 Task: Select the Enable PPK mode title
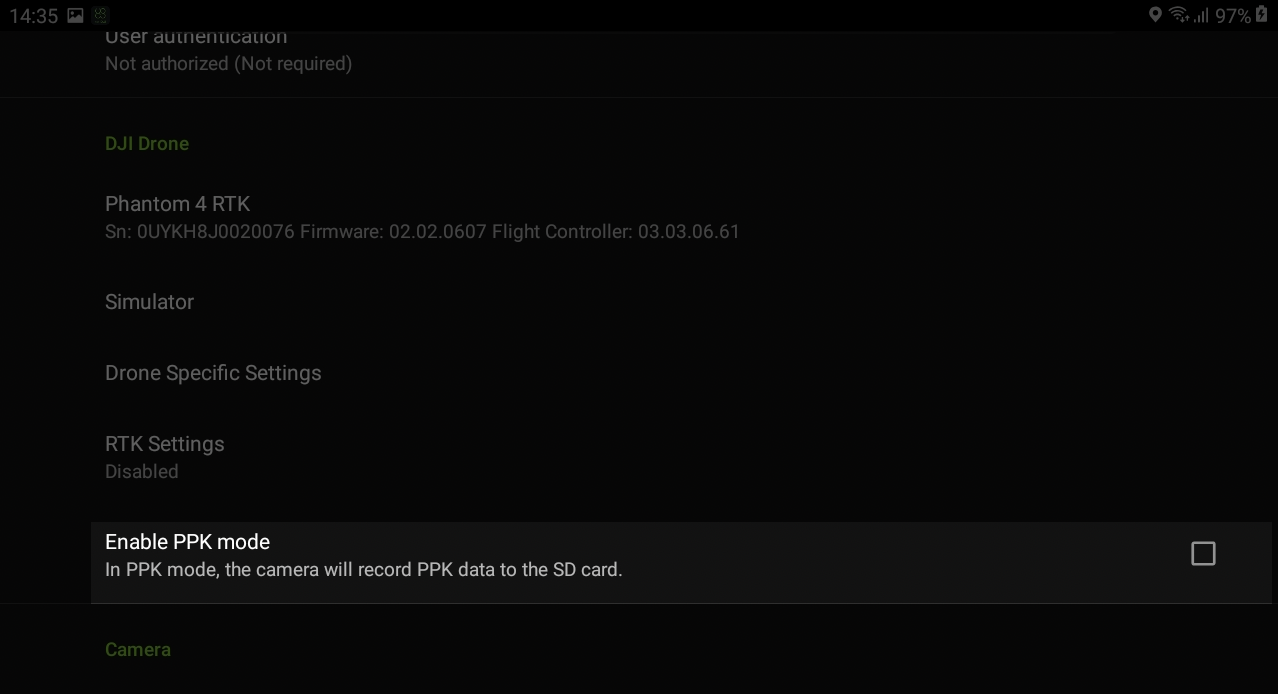(x=187, y=542)
